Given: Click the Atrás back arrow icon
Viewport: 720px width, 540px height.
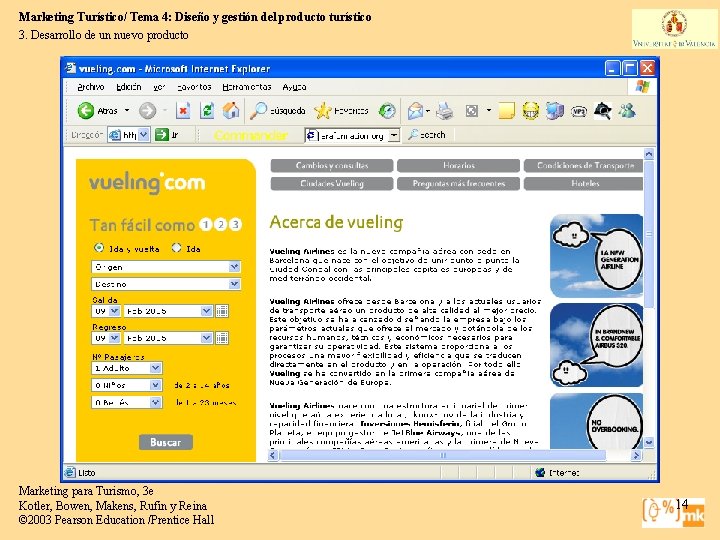Looking at the screenshot, I should (85, 111).
